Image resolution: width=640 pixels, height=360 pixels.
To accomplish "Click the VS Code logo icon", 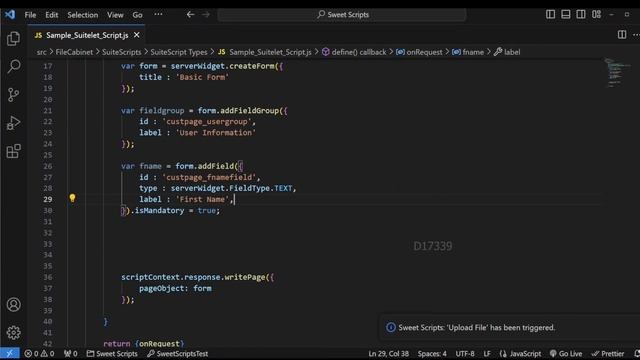I will pos(10,15).
